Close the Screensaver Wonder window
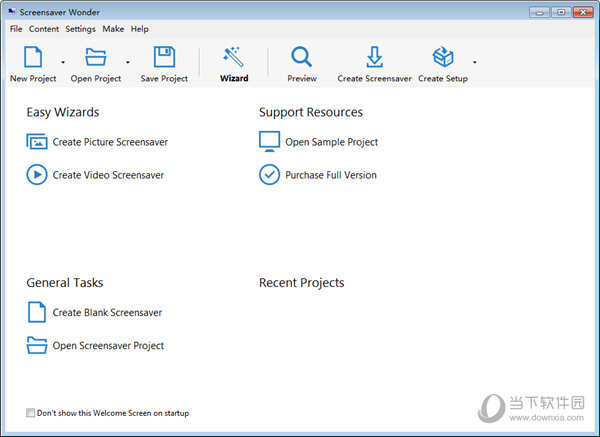The width and height of the screenshot is (600, 437). [583, 12]
